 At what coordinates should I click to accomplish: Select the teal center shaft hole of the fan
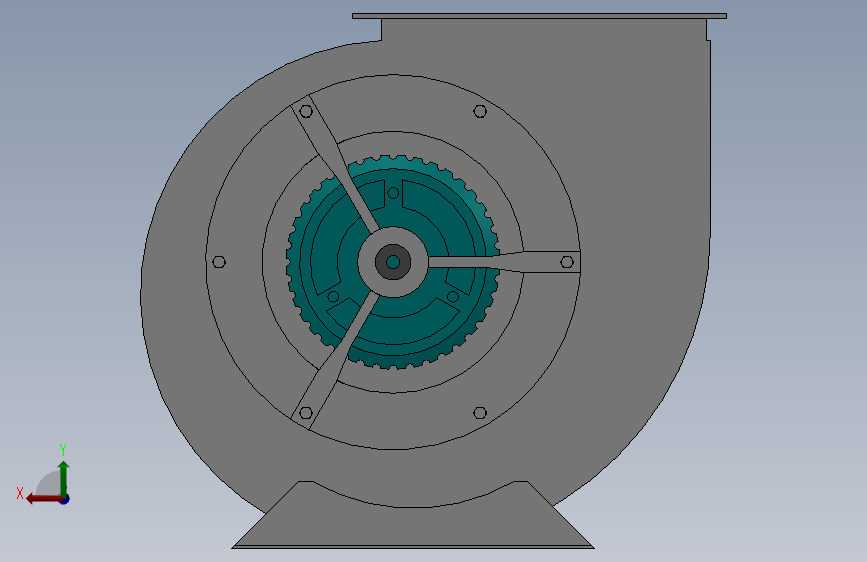393,262
